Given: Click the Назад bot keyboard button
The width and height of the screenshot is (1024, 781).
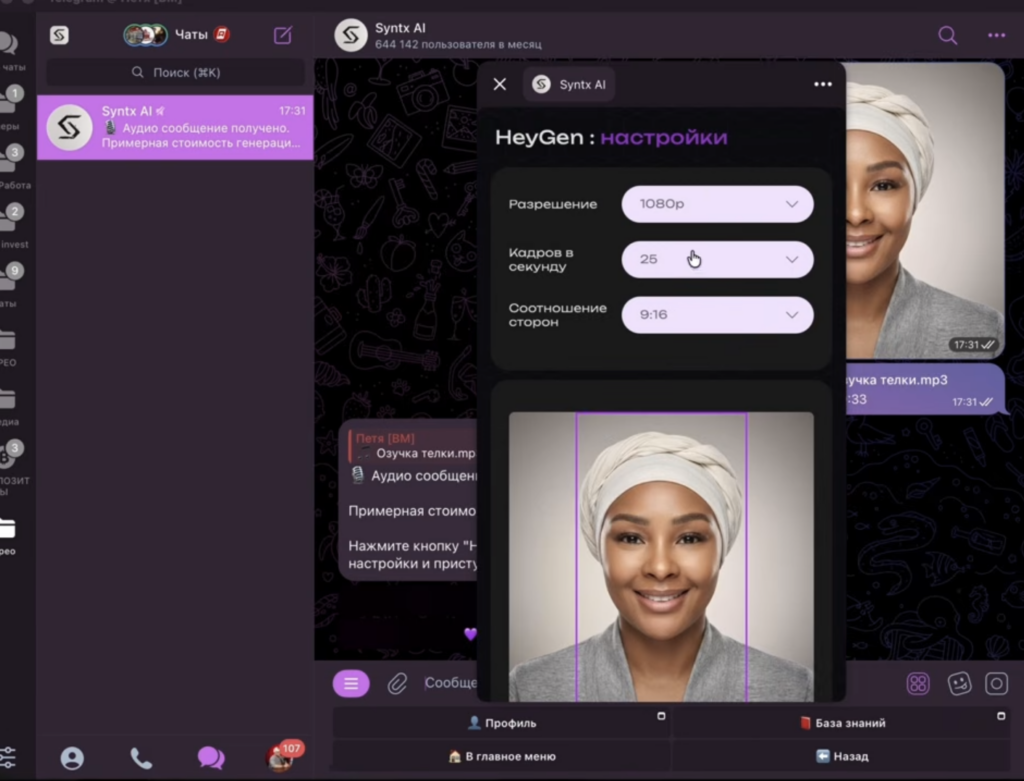Looking at the screenshot, I should pos(841,756).
